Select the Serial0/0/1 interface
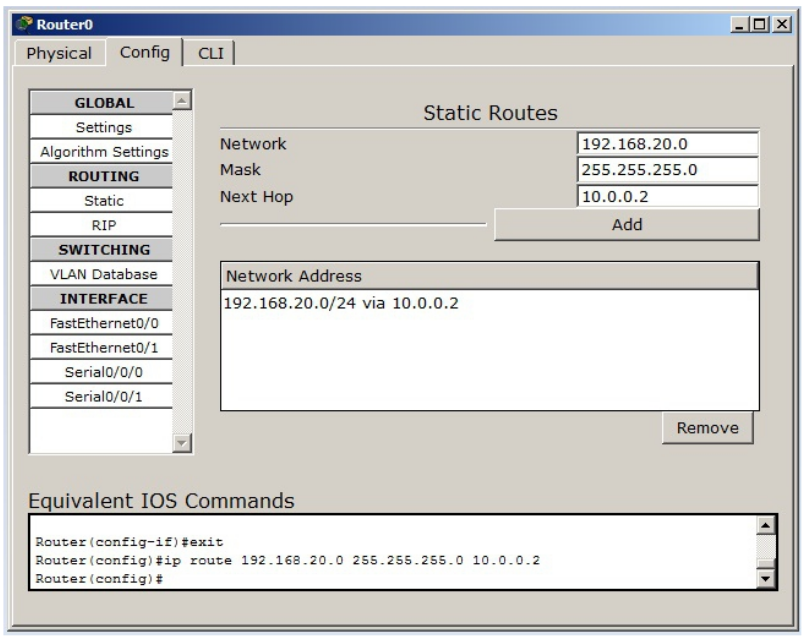805x637 pixels. tap(103, 396)
